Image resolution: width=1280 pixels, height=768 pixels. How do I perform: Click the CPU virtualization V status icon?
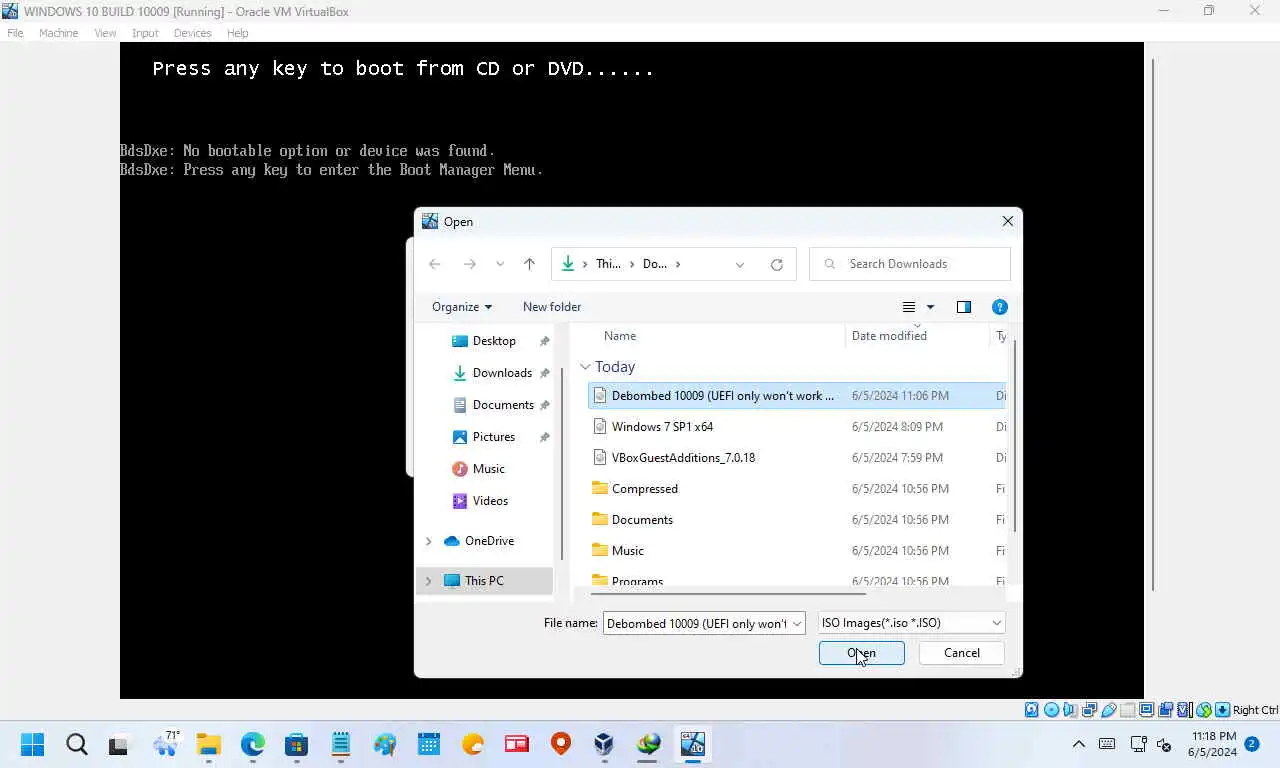[1183, 710]
